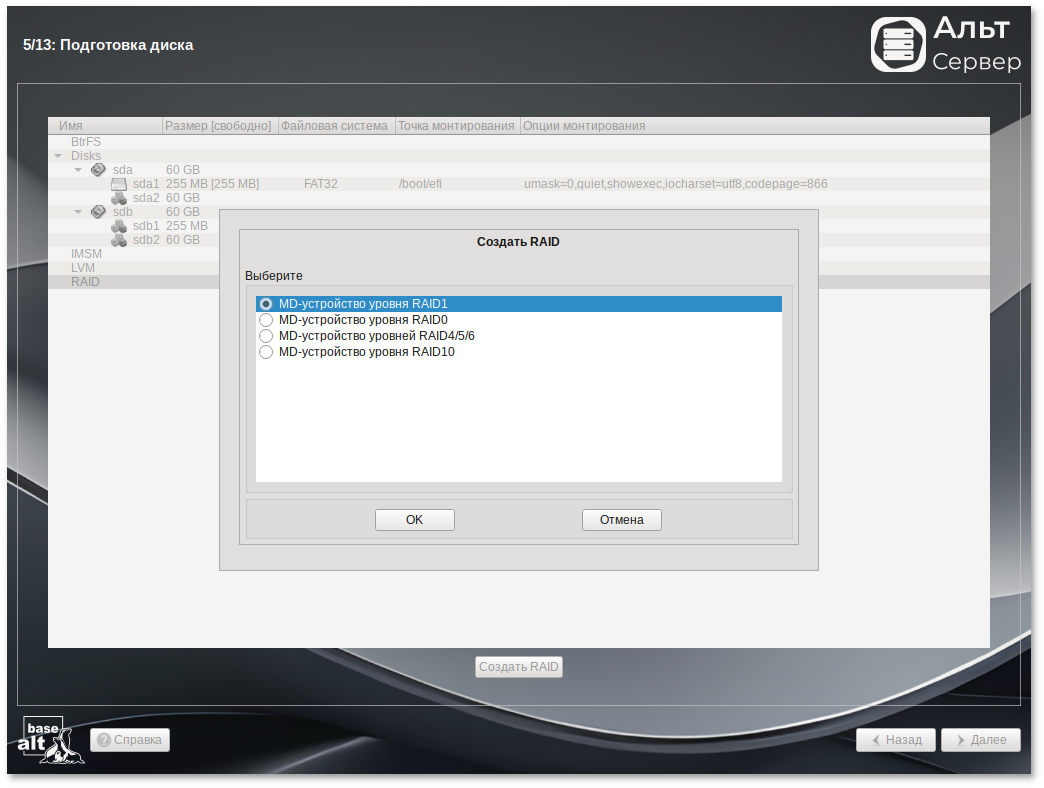Click the sda hard disk icon
Viewport: 1044px width, 788px height.
tap(98, 170)
